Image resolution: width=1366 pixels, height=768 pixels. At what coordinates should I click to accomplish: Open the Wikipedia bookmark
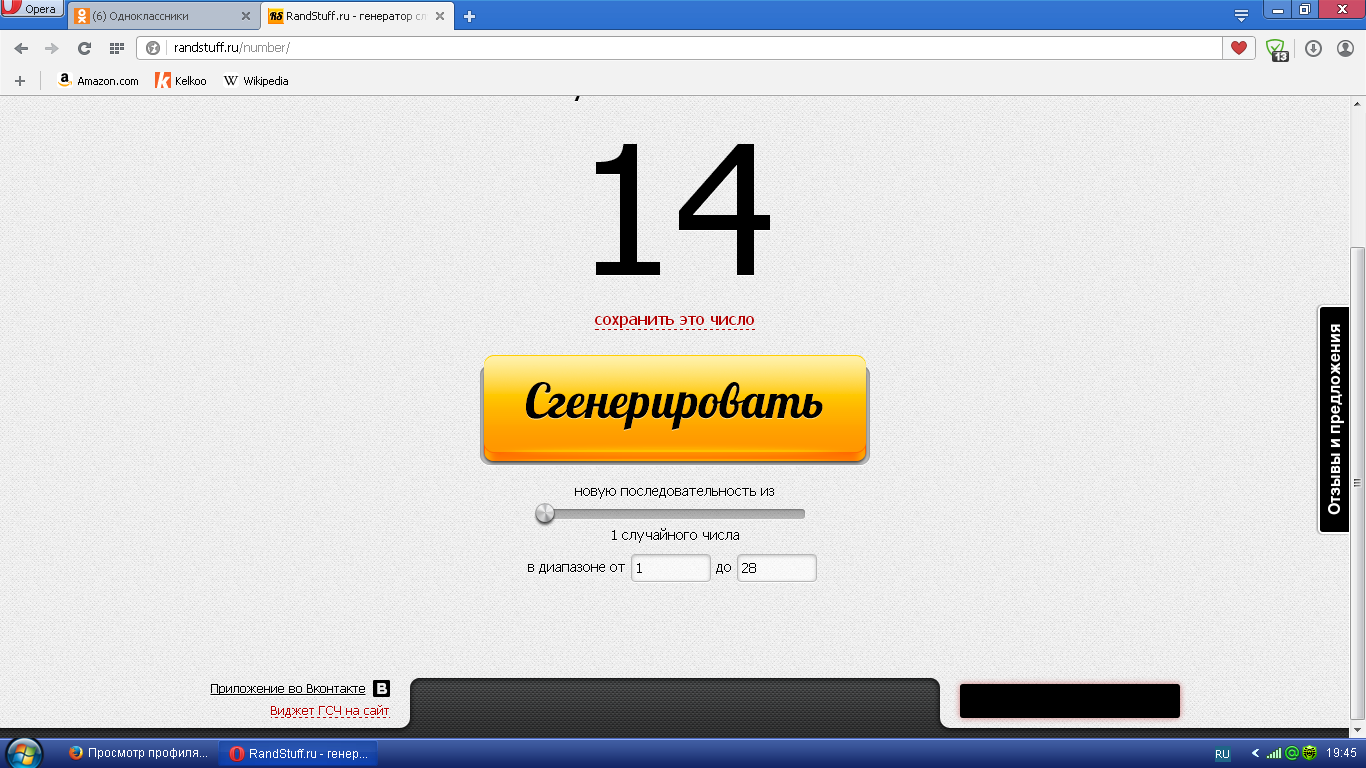click(256, 81)
